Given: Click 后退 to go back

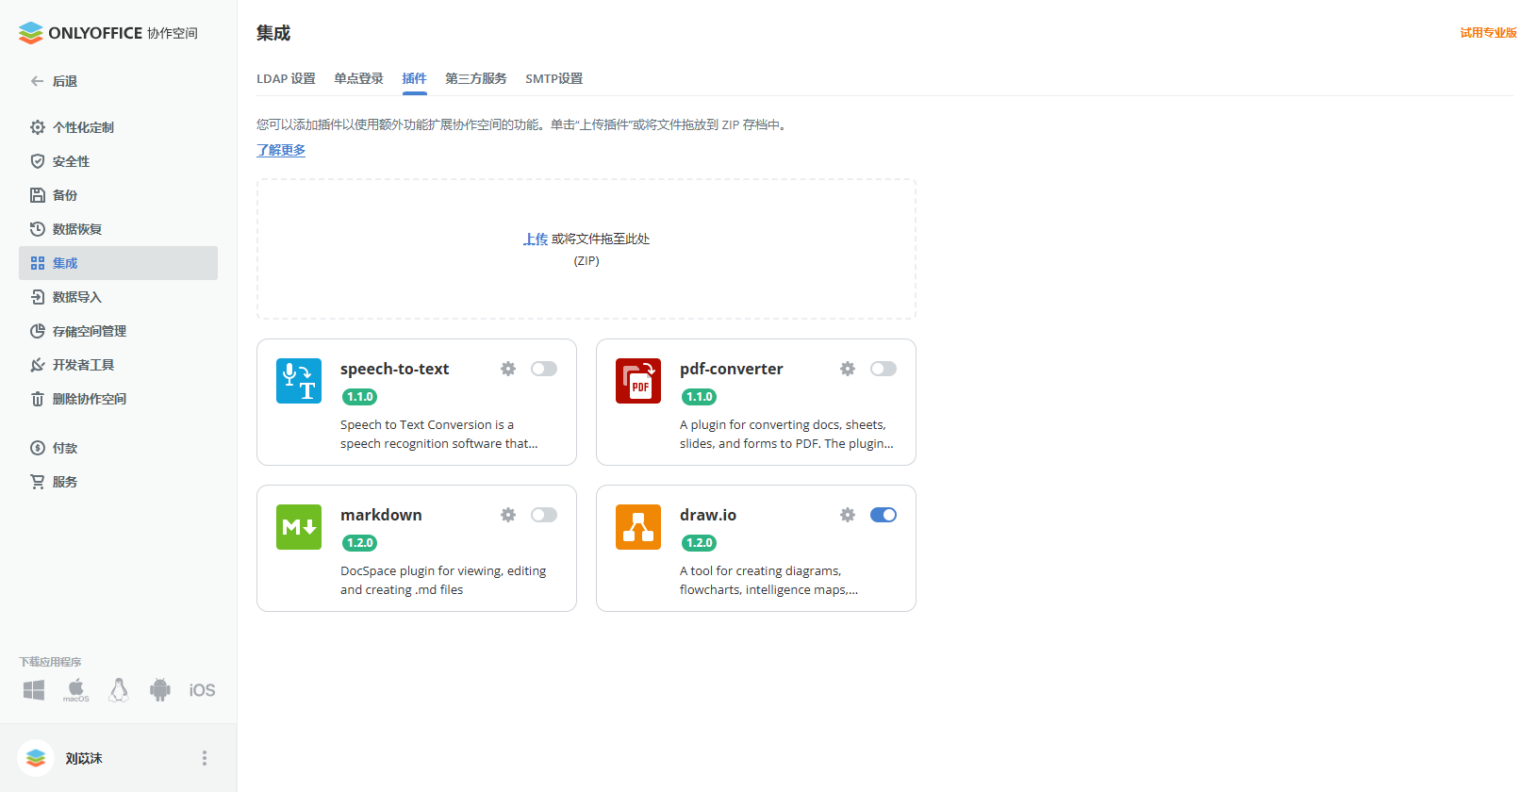Looking at the screenshot, I should click(x=65, y=81).
